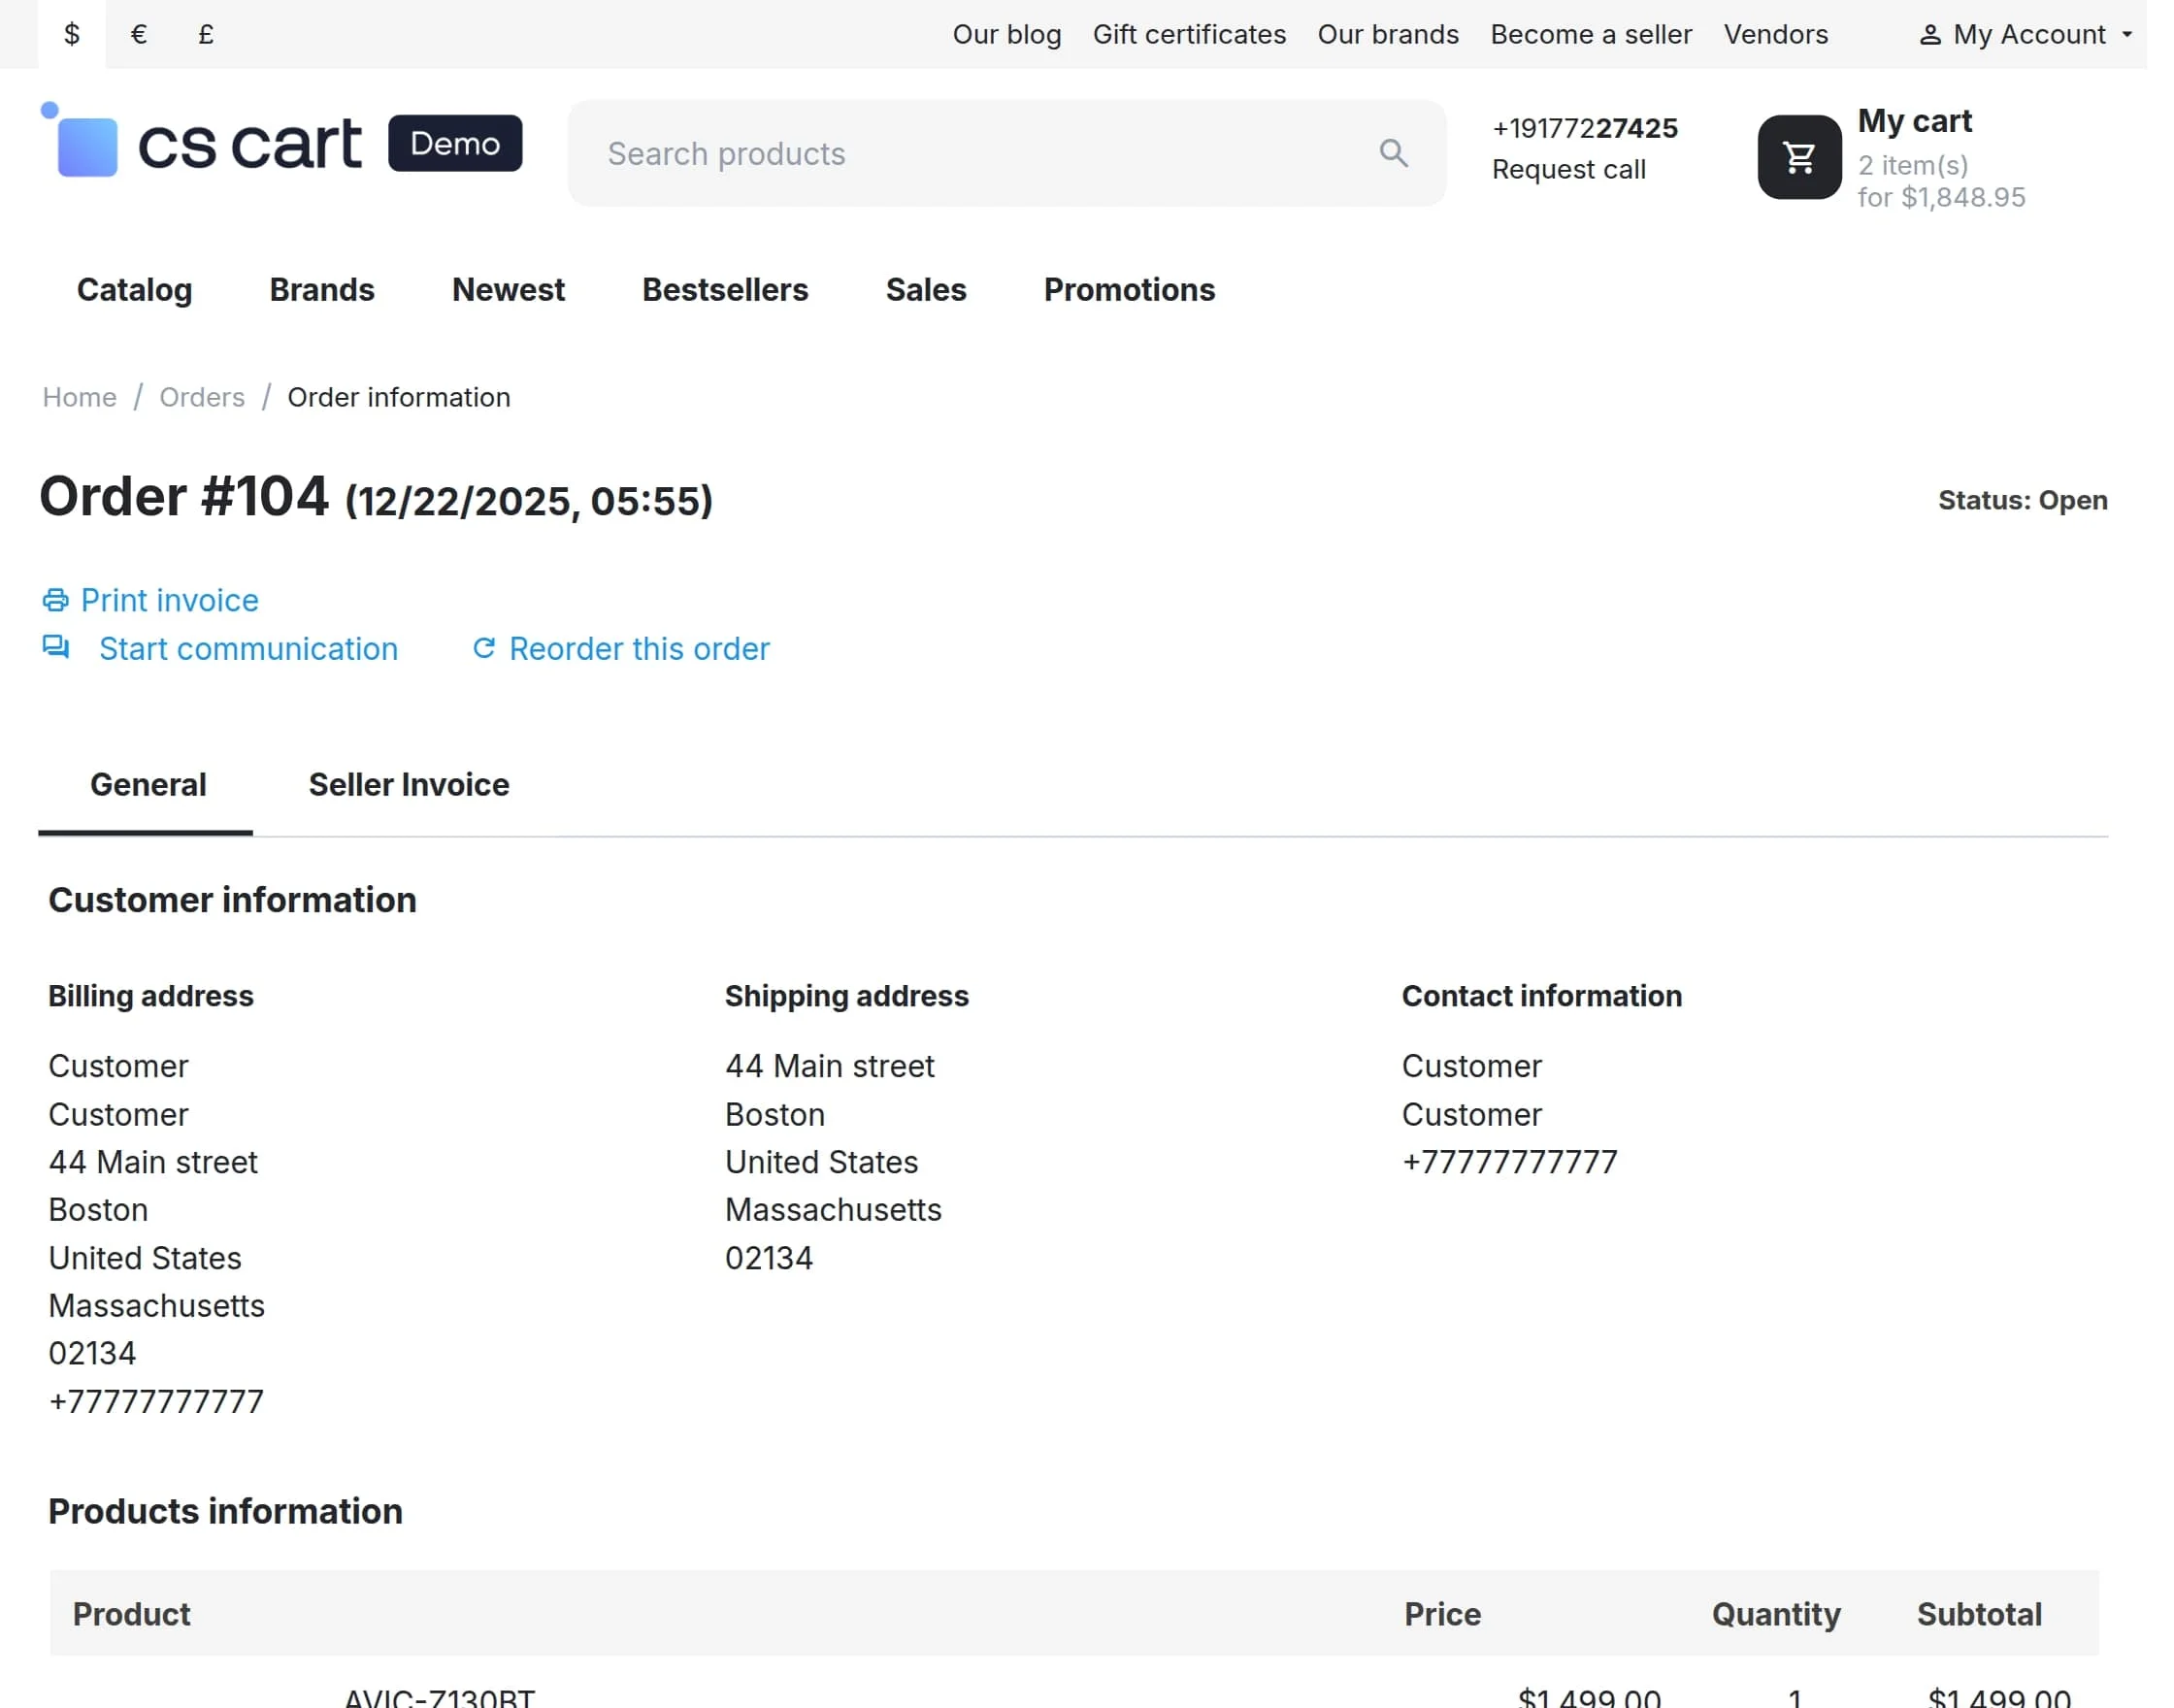Switch currency to pound sterling

206,35
